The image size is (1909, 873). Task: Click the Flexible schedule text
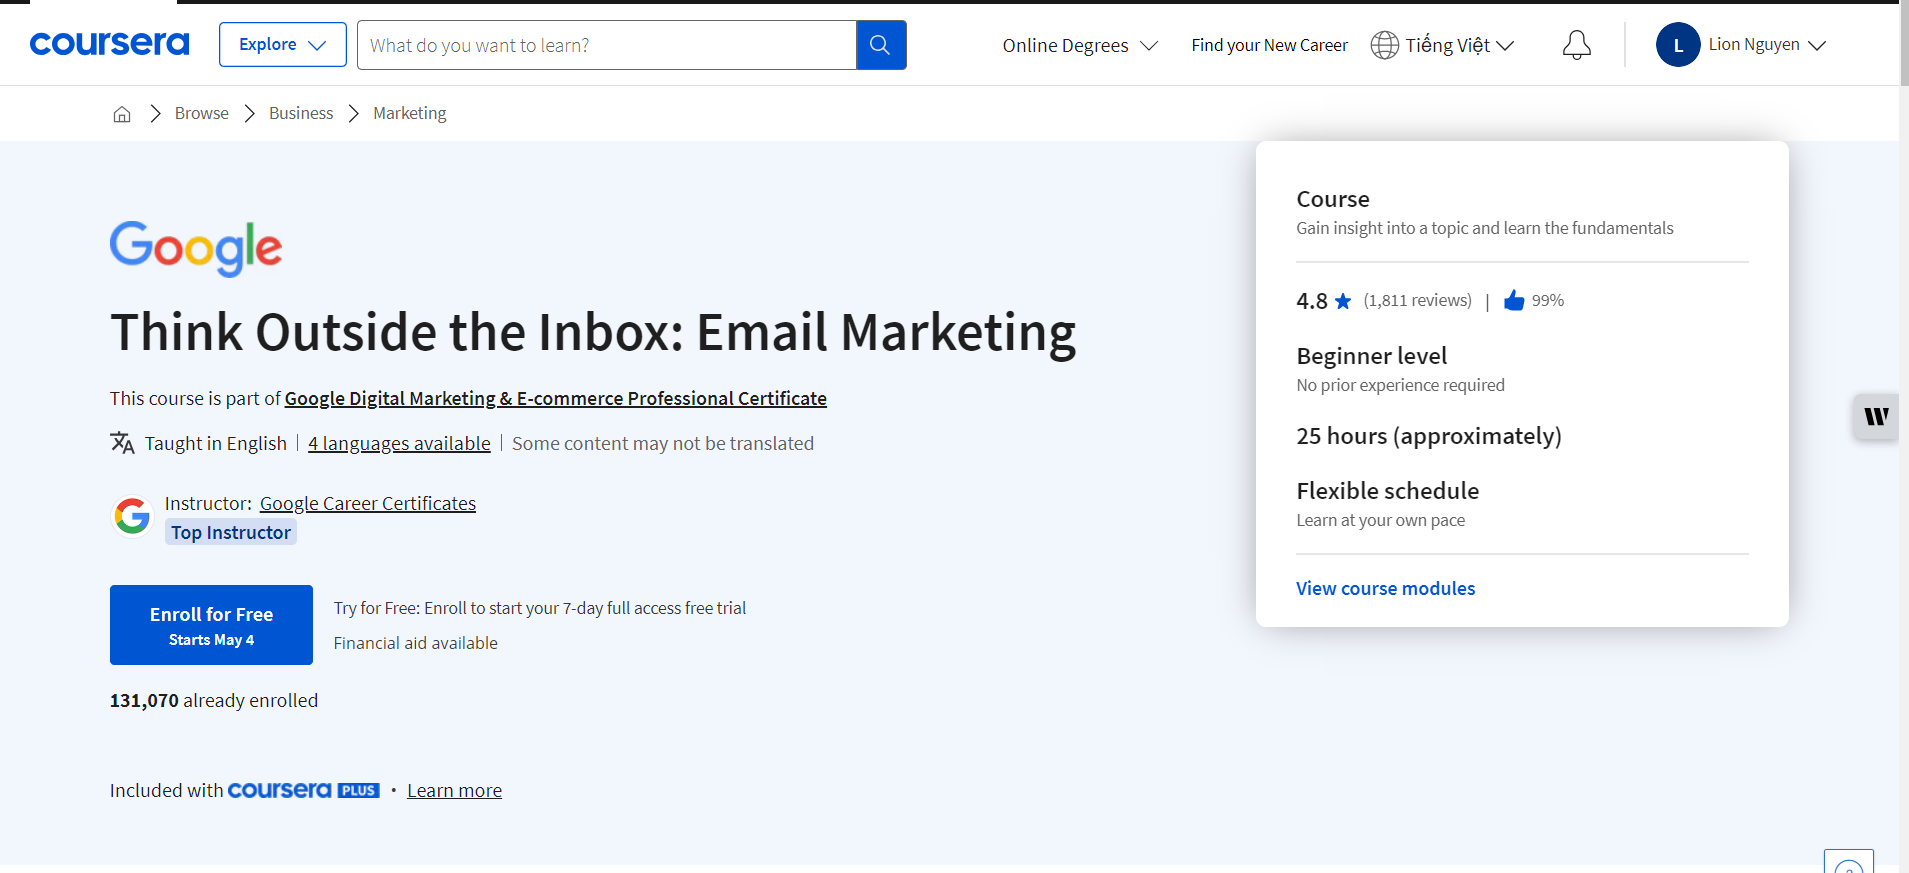coord(1387,491)
